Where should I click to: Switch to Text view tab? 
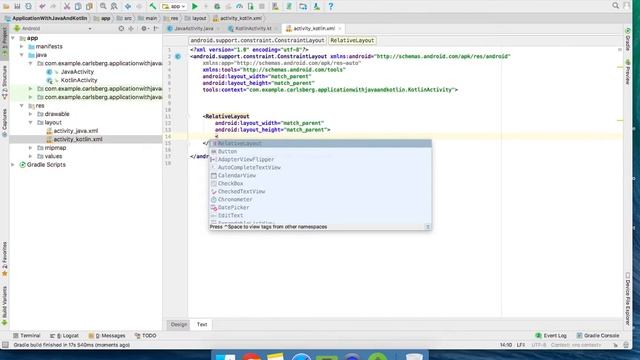[202, 324]
